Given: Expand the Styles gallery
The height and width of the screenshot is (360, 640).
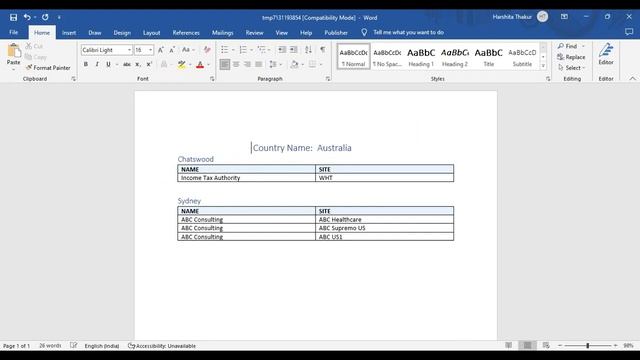Looking at the screenshot, I should pos(543,66).
